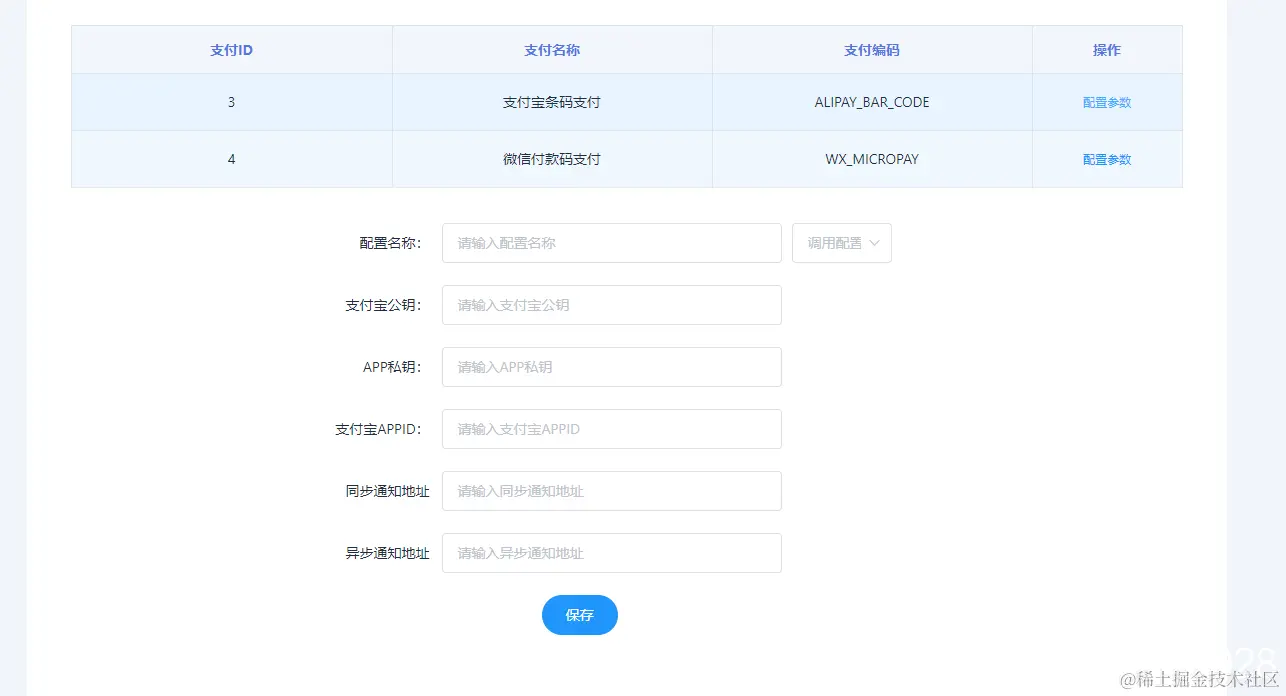Click the 支付宝公钥 form label
The image size is (1286, 696).
click(x=384, y=305)
